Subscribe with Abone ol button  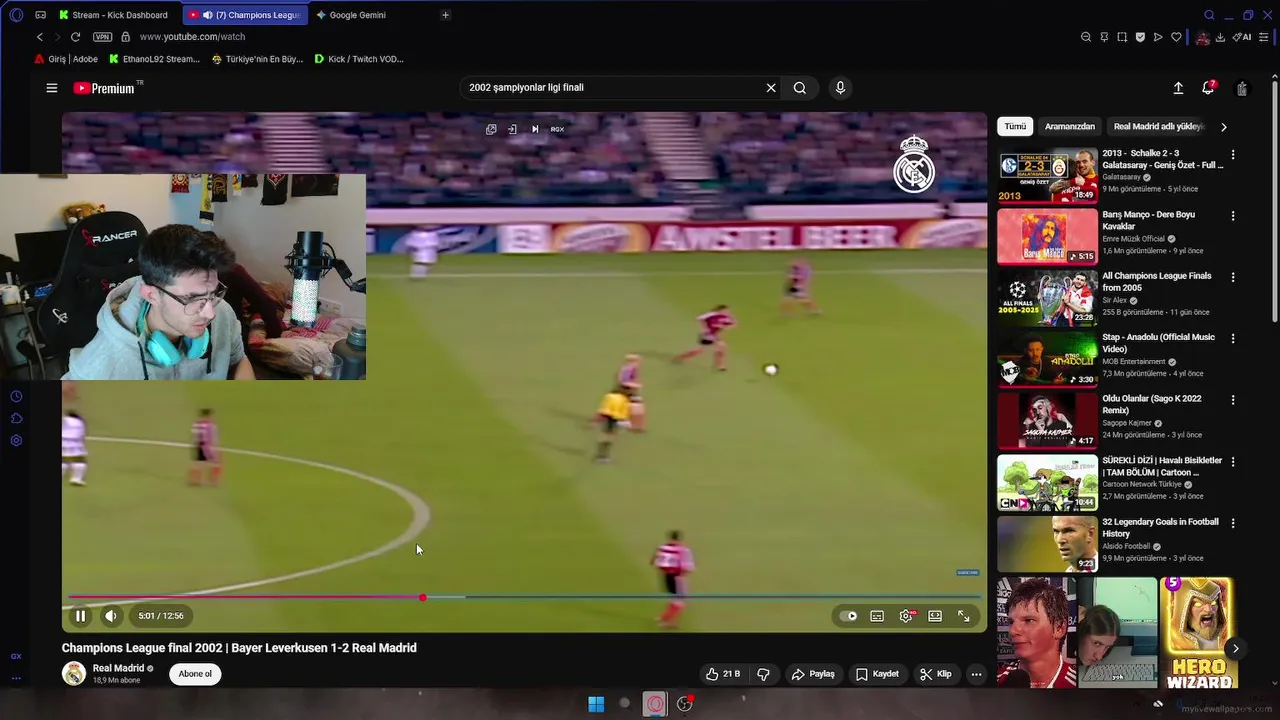(x=195, y=674)
